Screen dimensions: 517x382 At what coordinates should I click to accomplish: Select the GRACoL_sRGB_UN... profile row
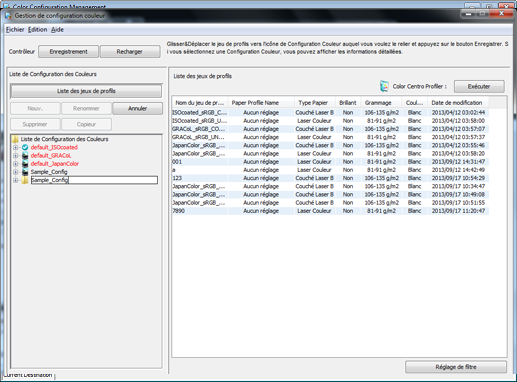(x=330, y=137)
